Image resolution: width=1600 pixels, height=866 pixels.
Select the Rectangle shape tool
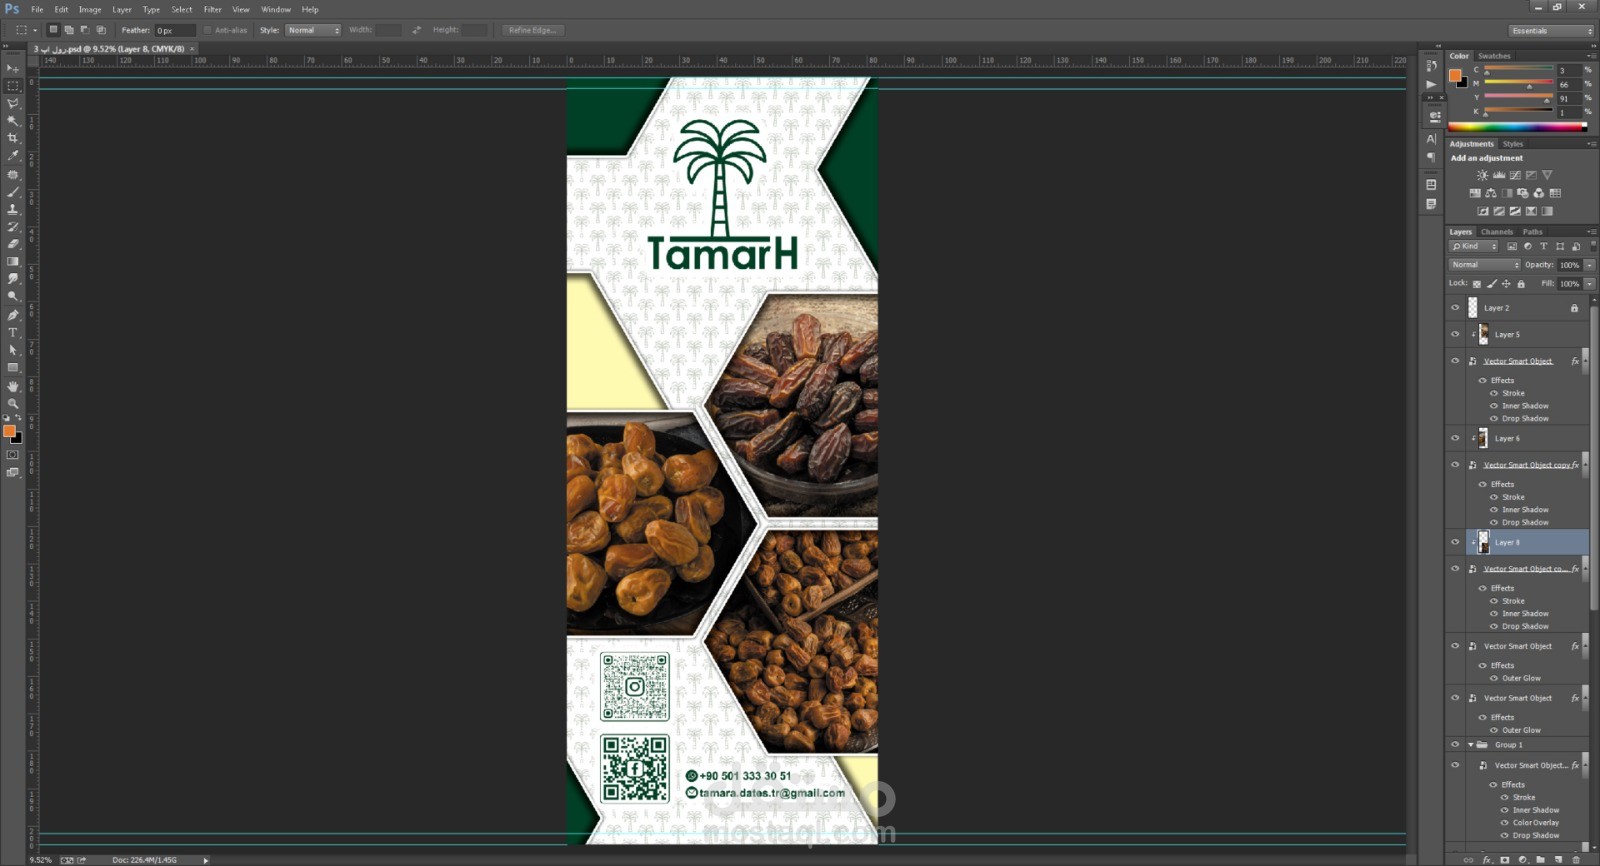click(x=13, y=368)
